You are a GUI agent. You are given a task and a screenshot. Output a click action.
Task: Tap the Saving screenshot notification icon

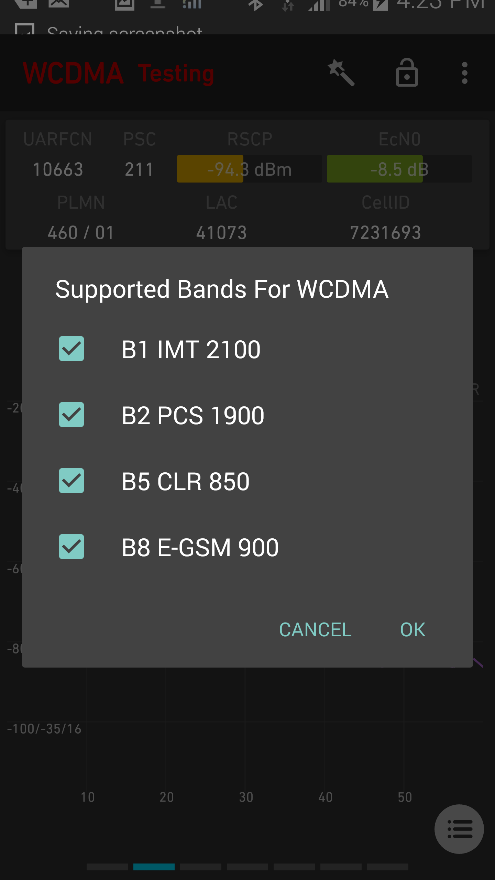[24, 29]
